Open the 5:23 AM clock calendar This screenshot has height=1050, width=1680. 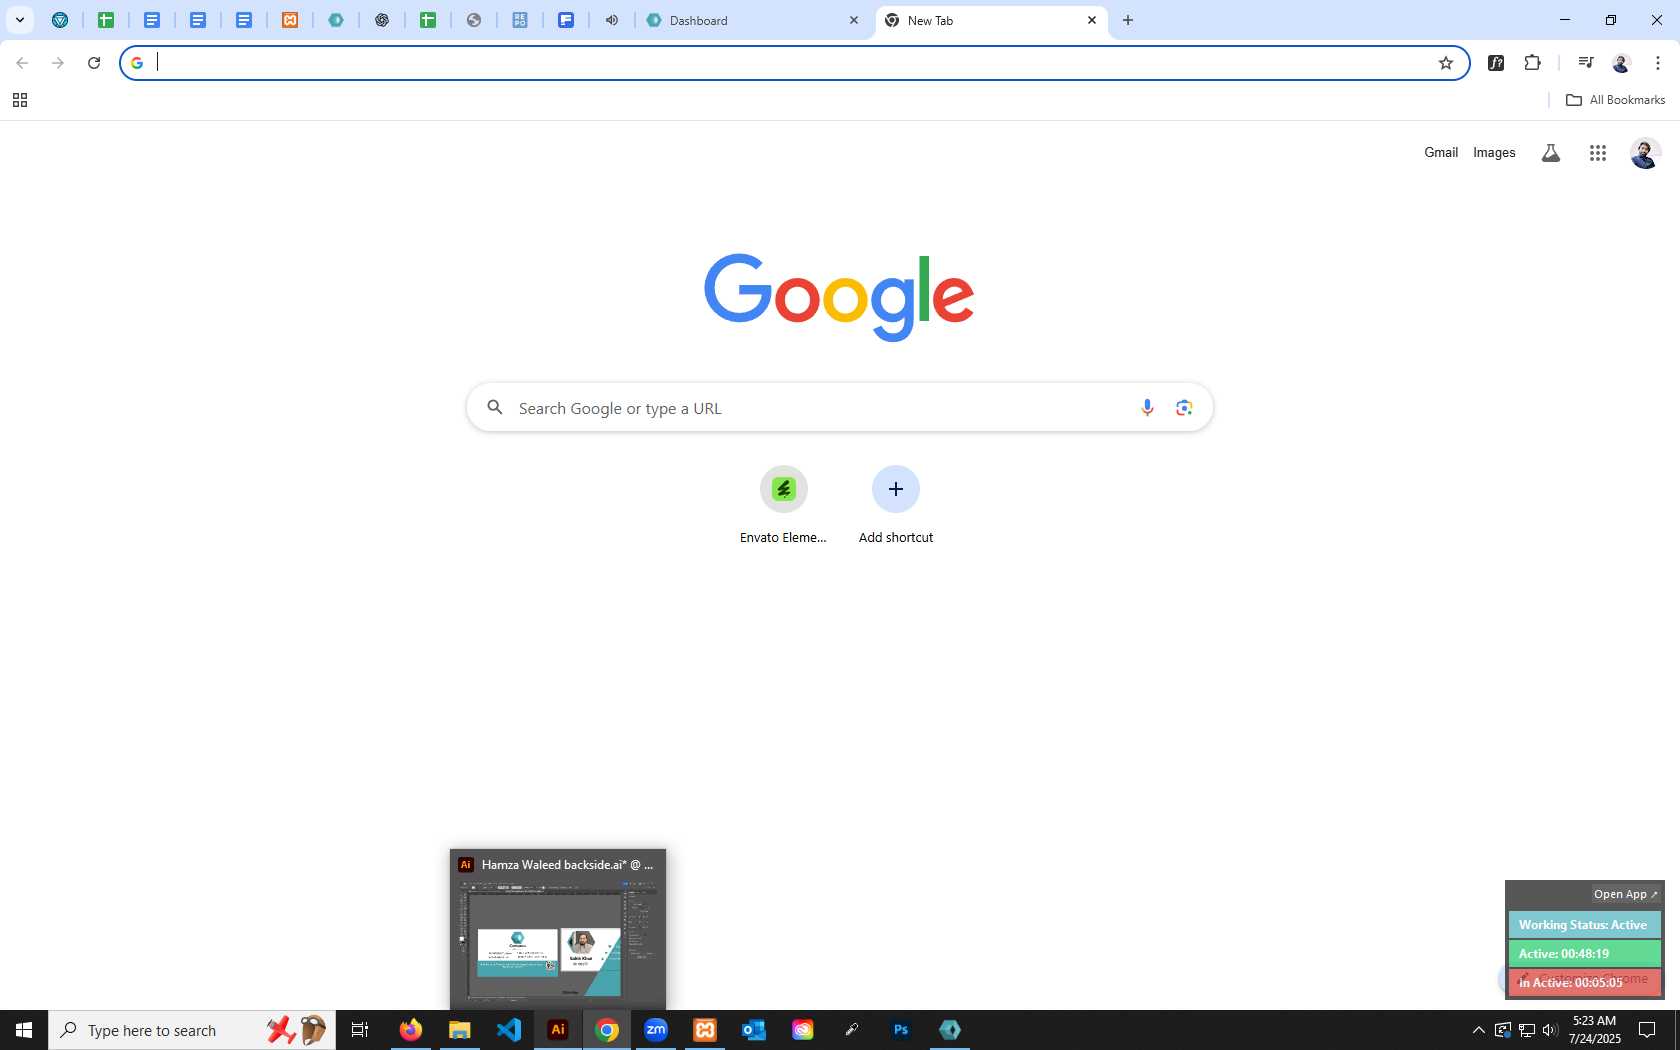[x=1594, y=1030]
